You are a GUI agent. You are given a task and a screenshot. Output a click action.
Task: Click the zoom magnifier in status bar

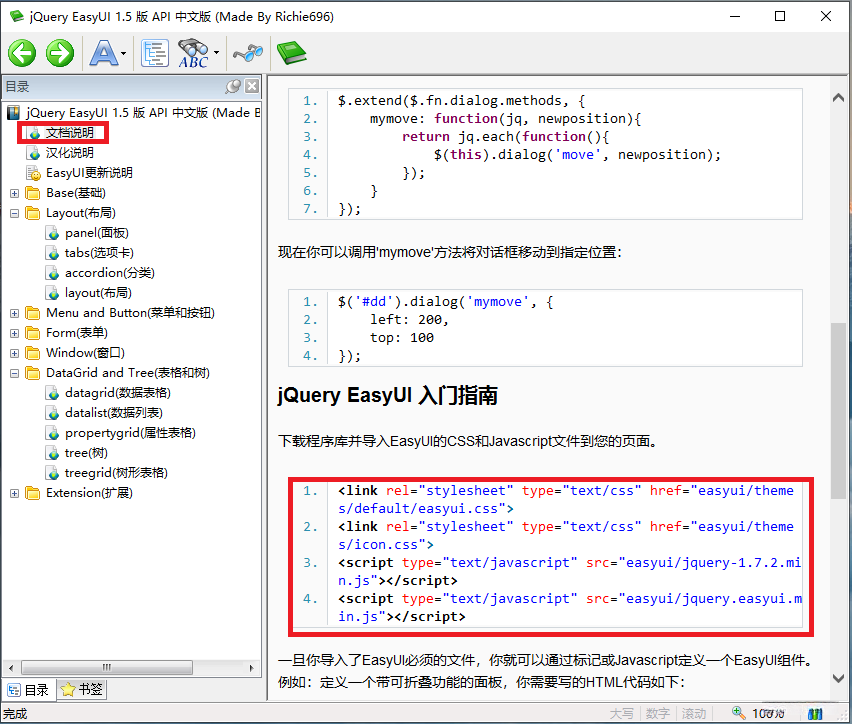click(738, 713)
